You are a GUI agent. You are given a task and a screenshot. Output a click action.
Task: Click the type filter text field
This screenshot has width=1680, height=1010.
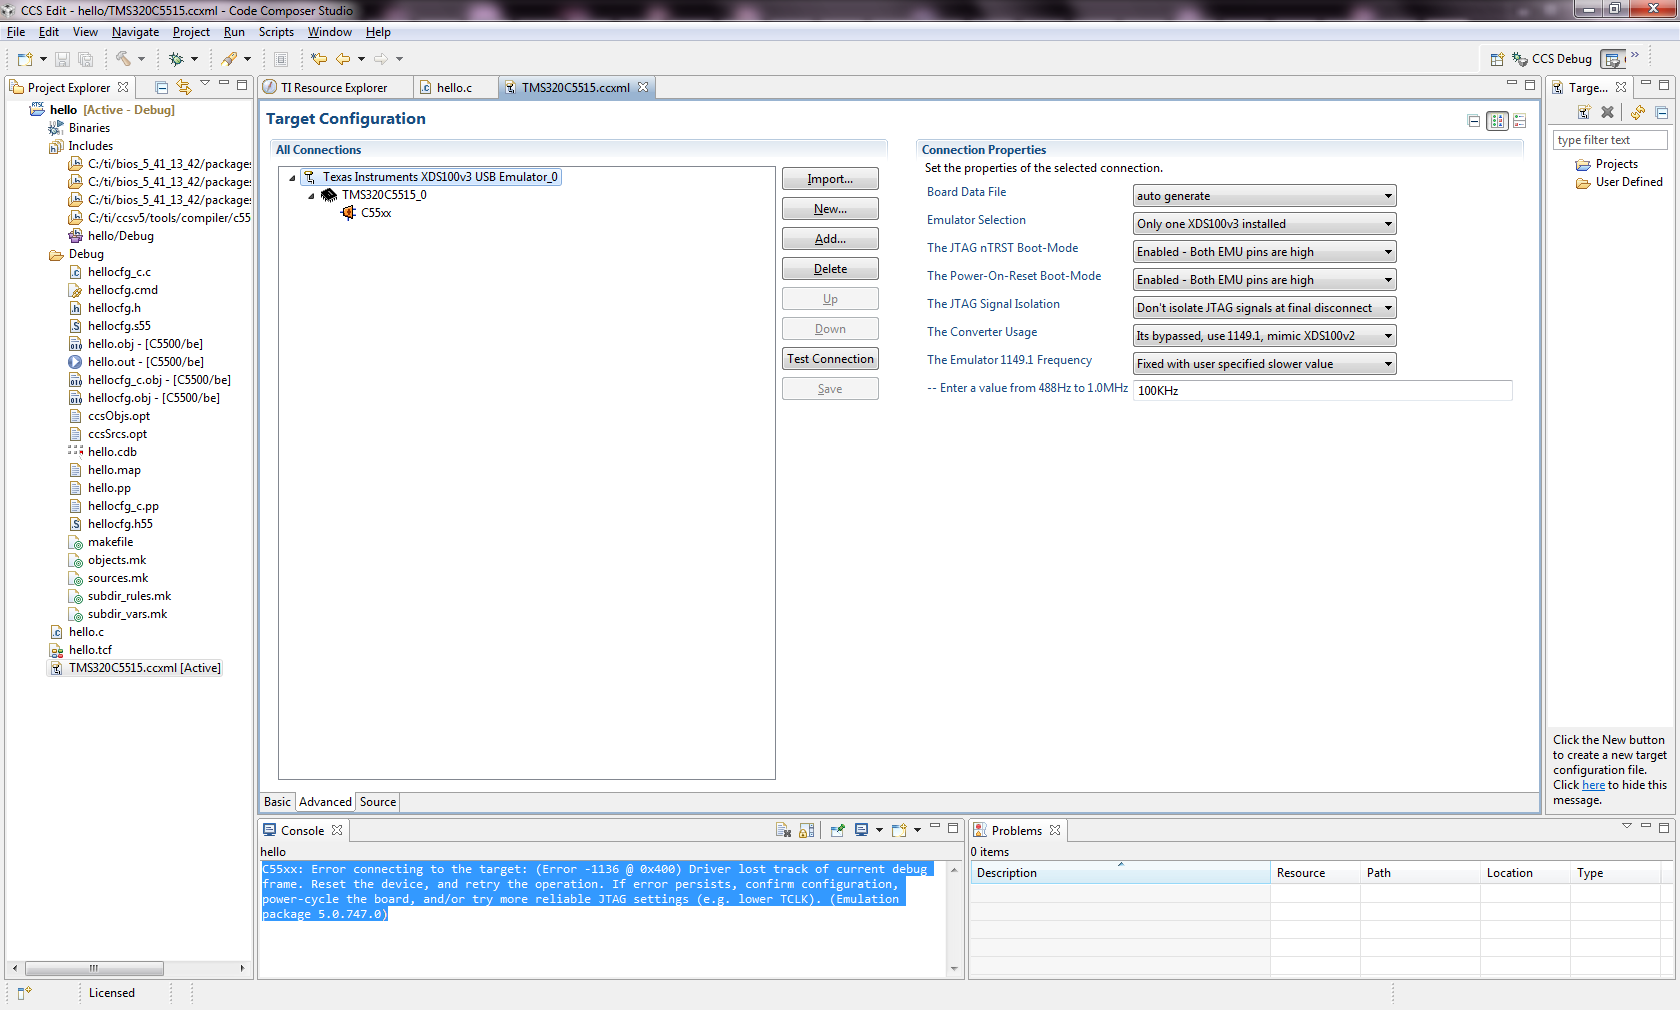pyautogui.click(x=1610, y=140)
